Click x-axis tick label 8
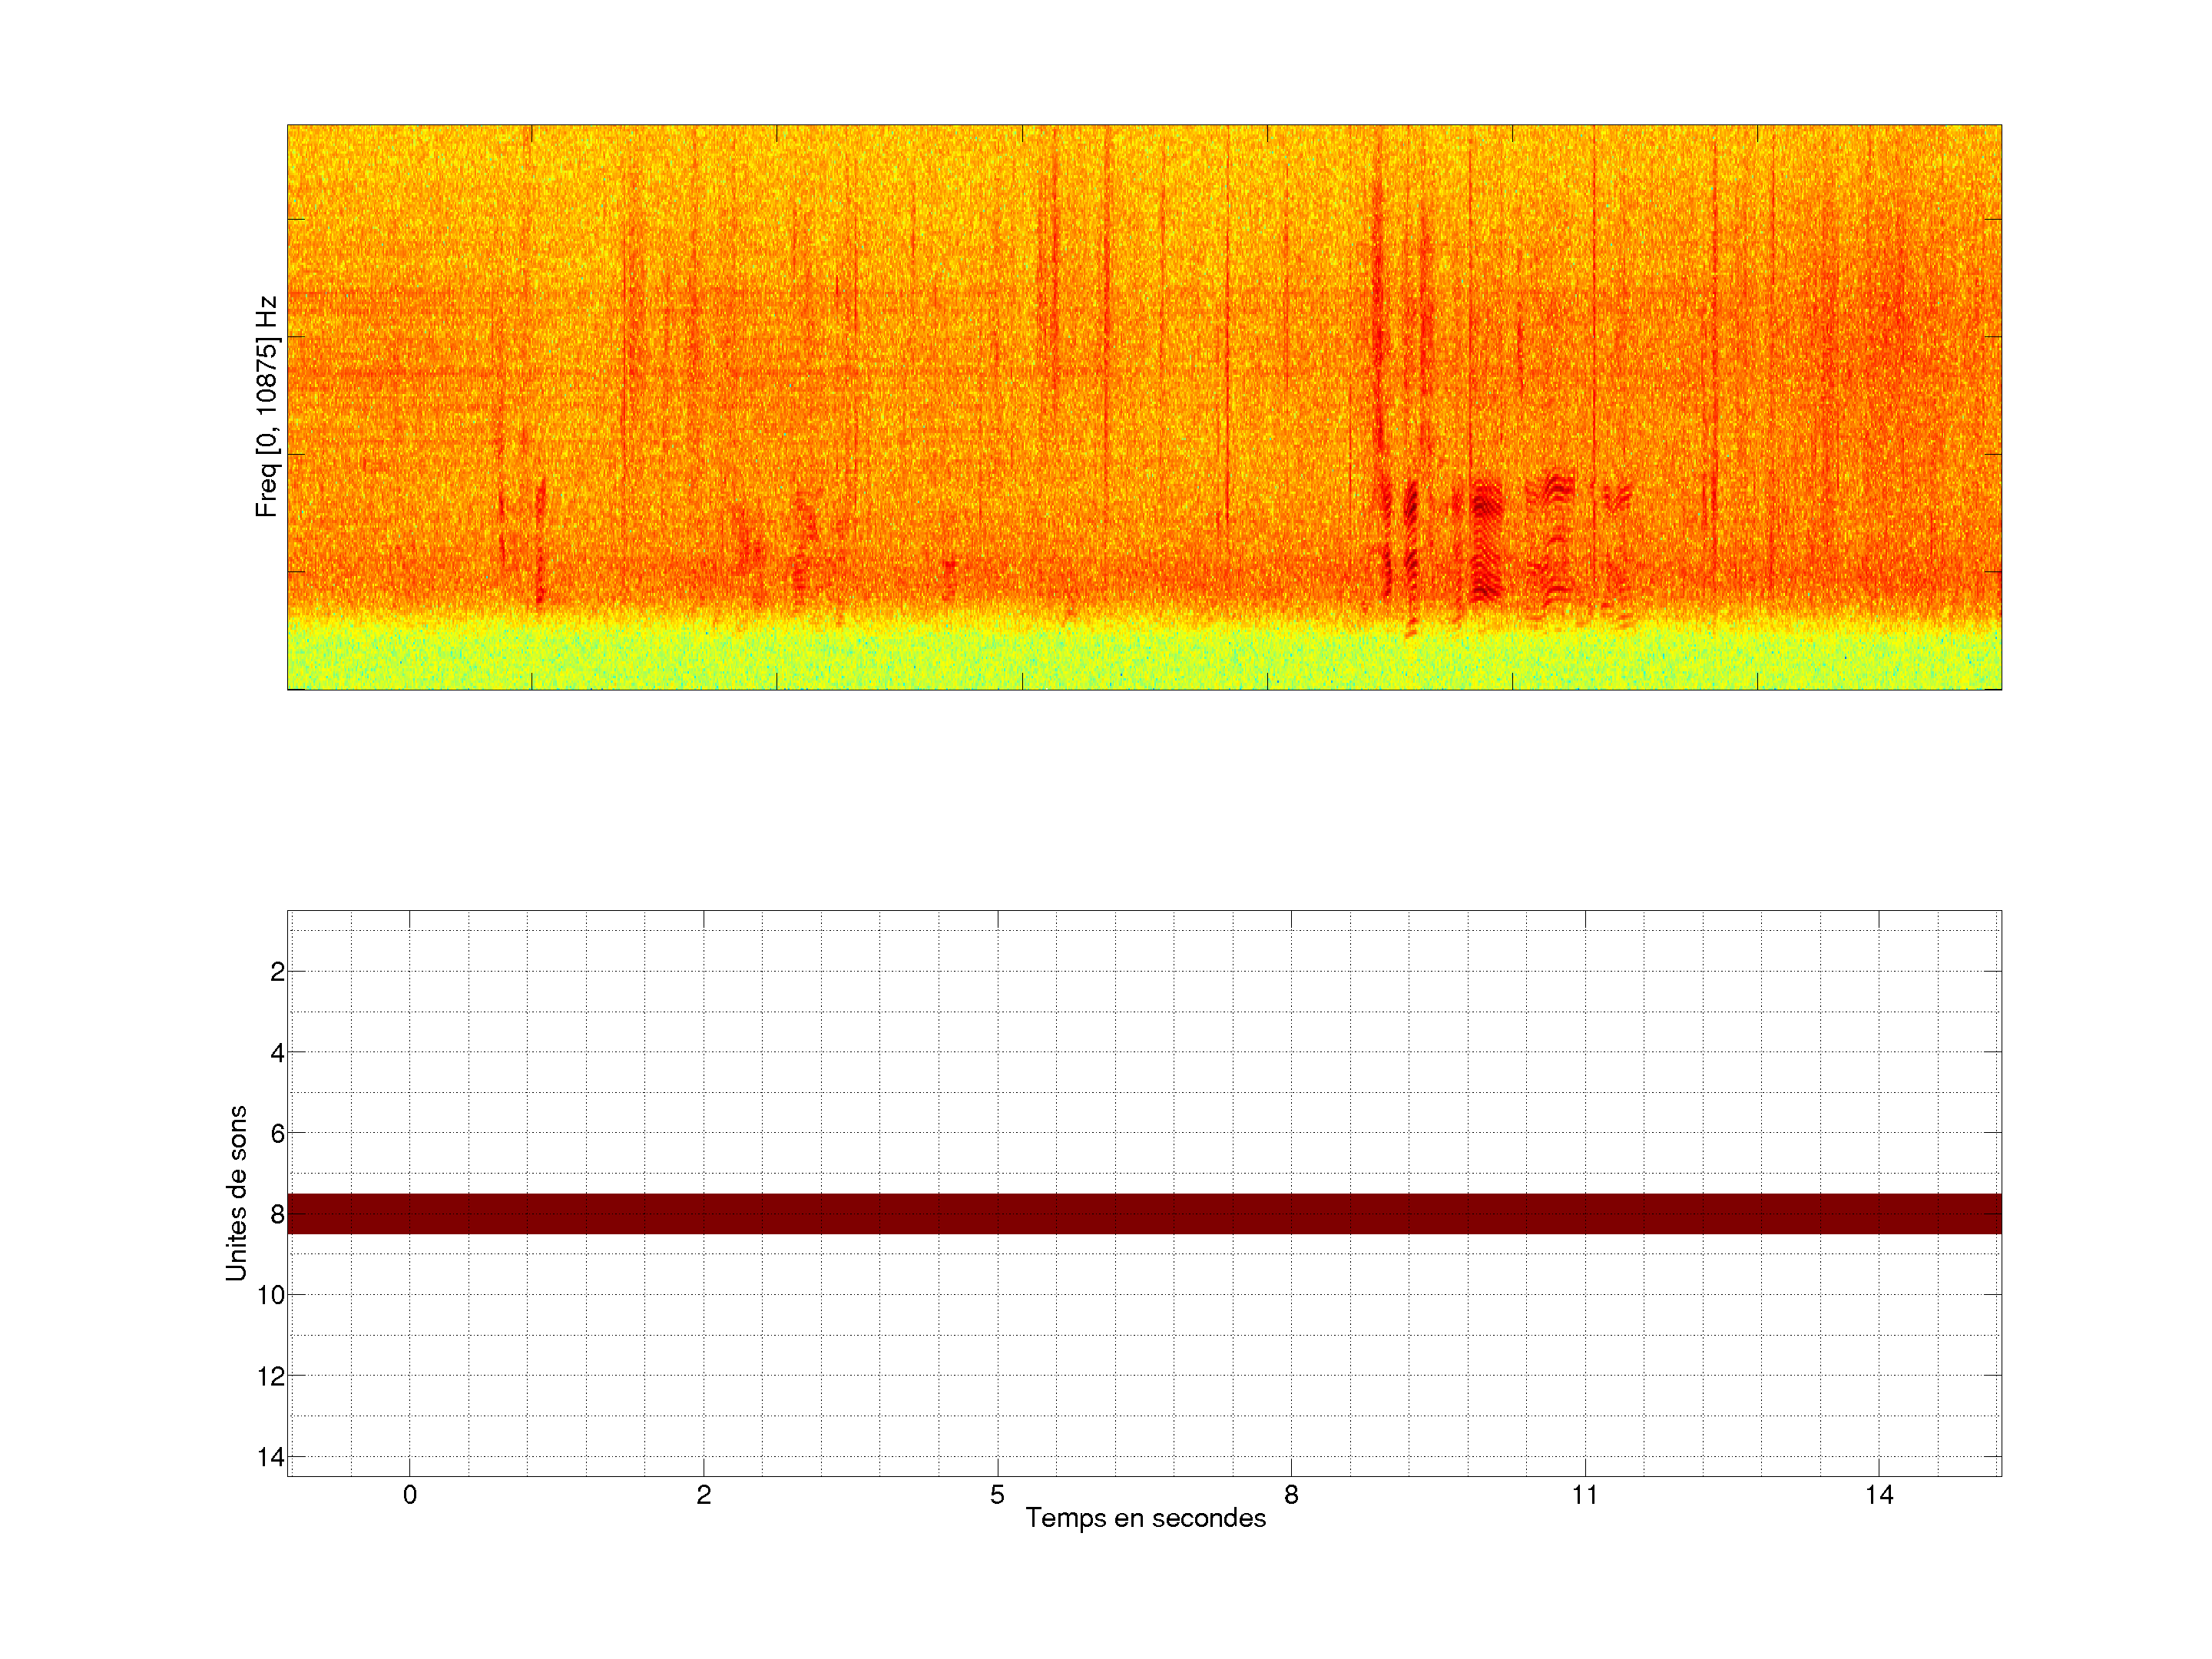 coord(1291,1495)
